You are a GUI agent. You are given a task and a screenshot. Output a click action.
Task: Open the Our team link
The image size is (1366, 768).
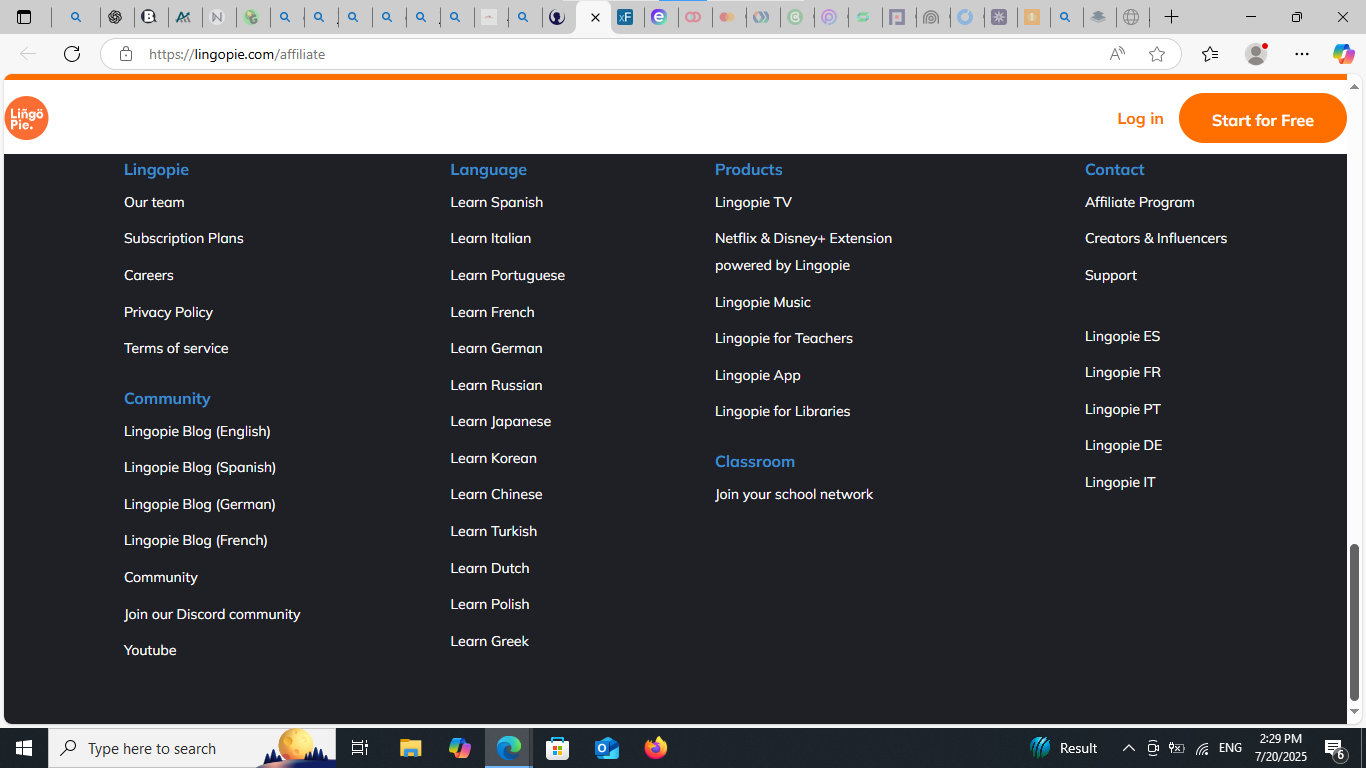click(x=154, y=202)
